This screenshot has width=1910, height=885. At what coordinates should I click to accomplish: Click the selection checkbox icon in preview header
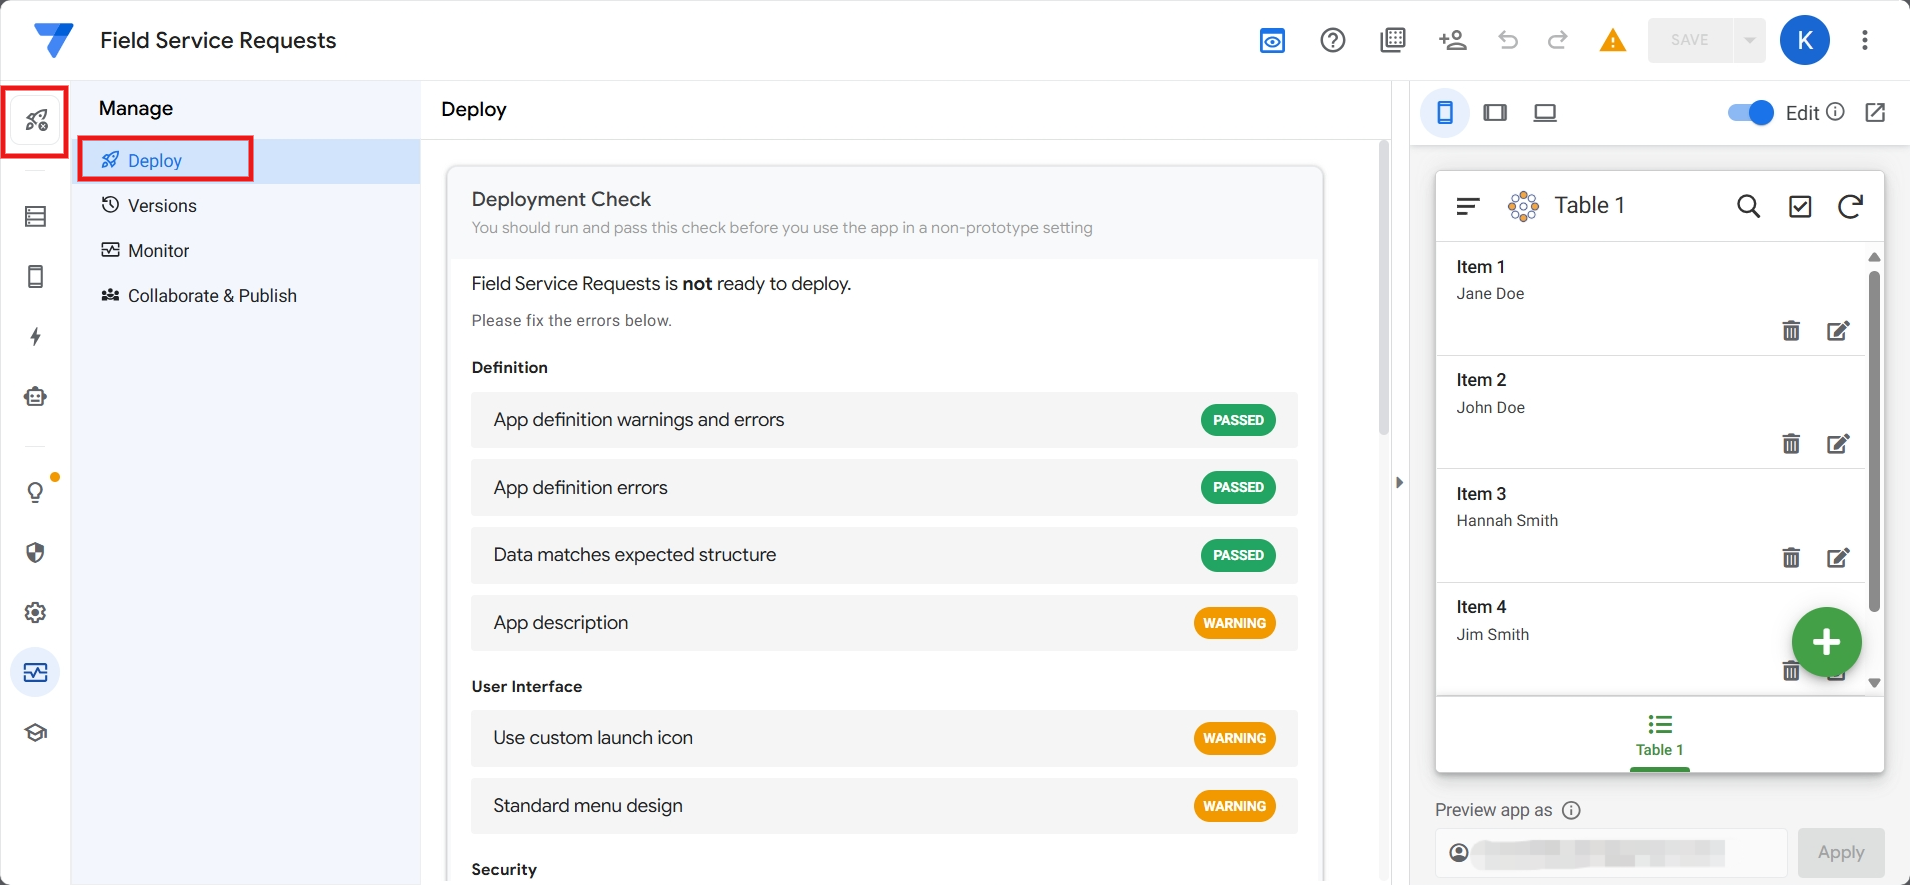1800,206
